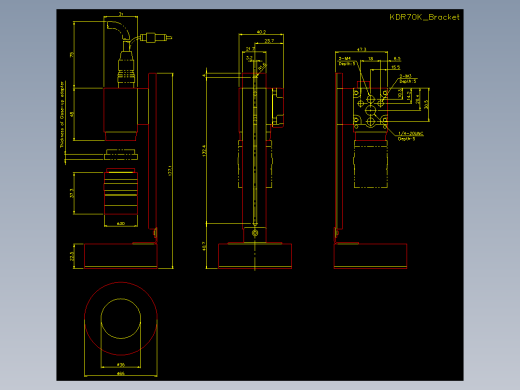
Task: Select the 37.2 lens height dimension
Action: 71,193
